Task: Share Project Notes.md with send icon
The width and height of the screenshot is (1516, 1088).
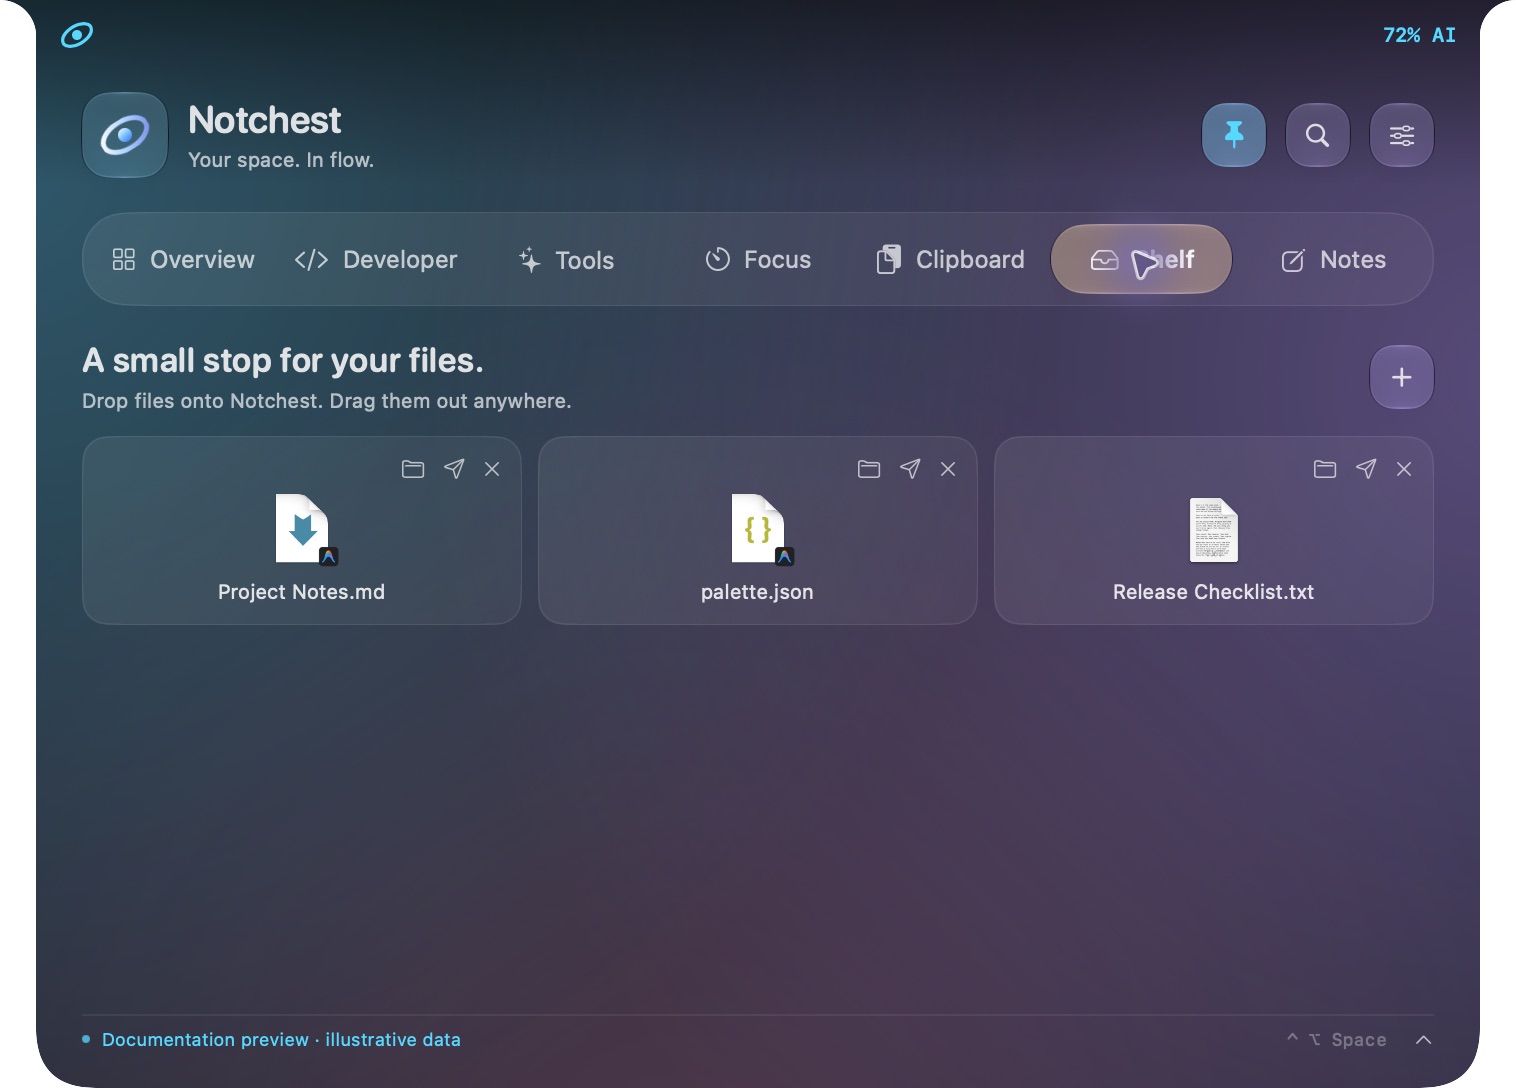Action: coord(454,469)
